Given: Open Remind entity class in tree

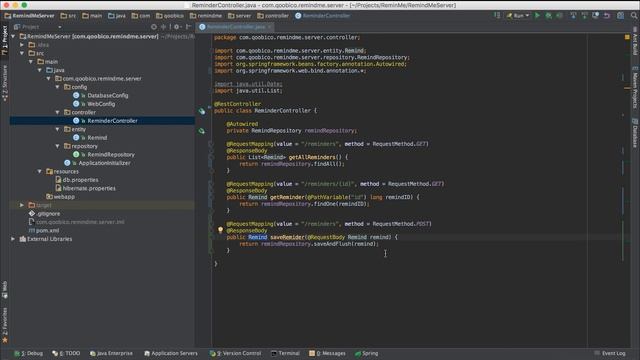Looking at the screenshot, I should coord(90,138).
